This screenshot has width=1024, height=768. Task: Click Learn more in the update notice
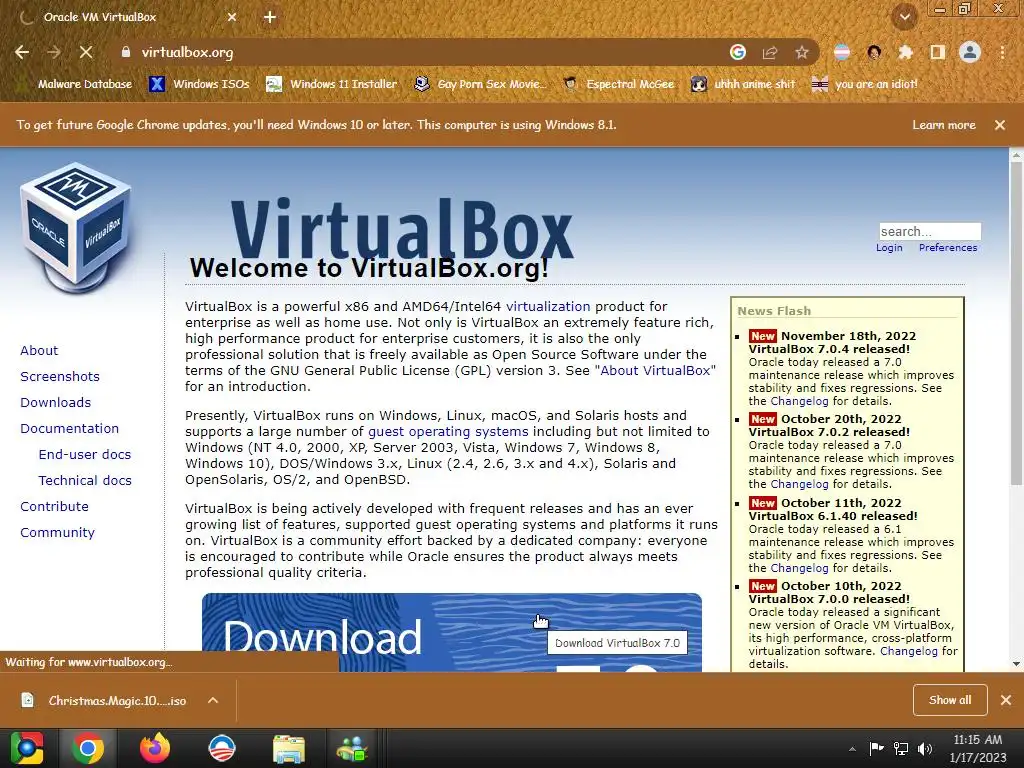coord(944,125)
